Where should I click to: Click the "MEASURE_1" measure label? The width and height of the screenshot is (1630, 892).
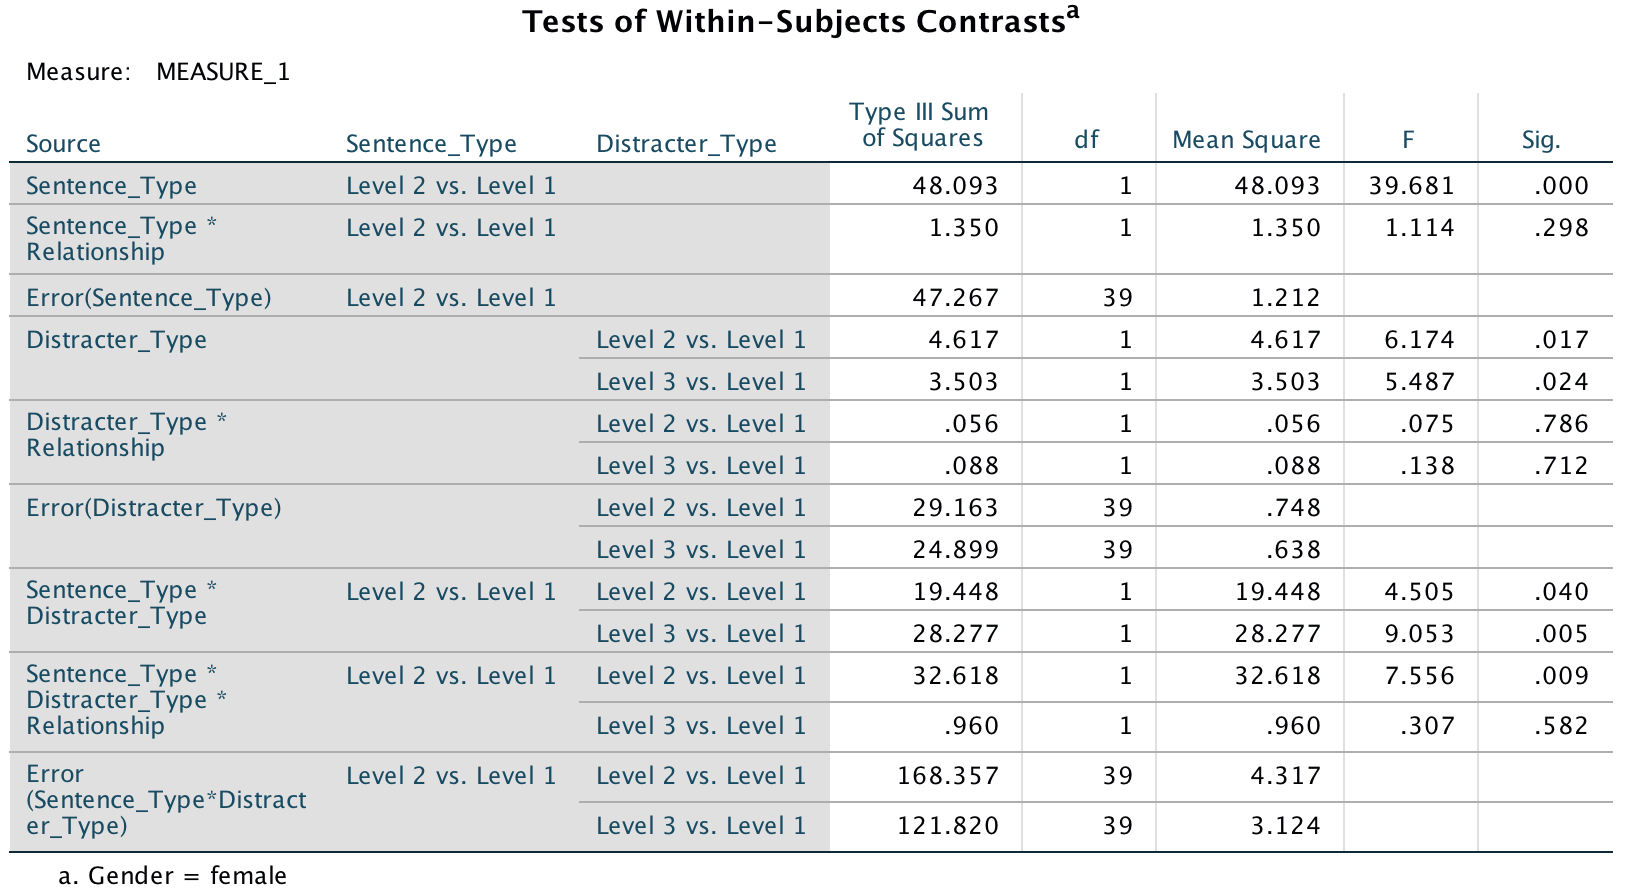click(223, 72)
